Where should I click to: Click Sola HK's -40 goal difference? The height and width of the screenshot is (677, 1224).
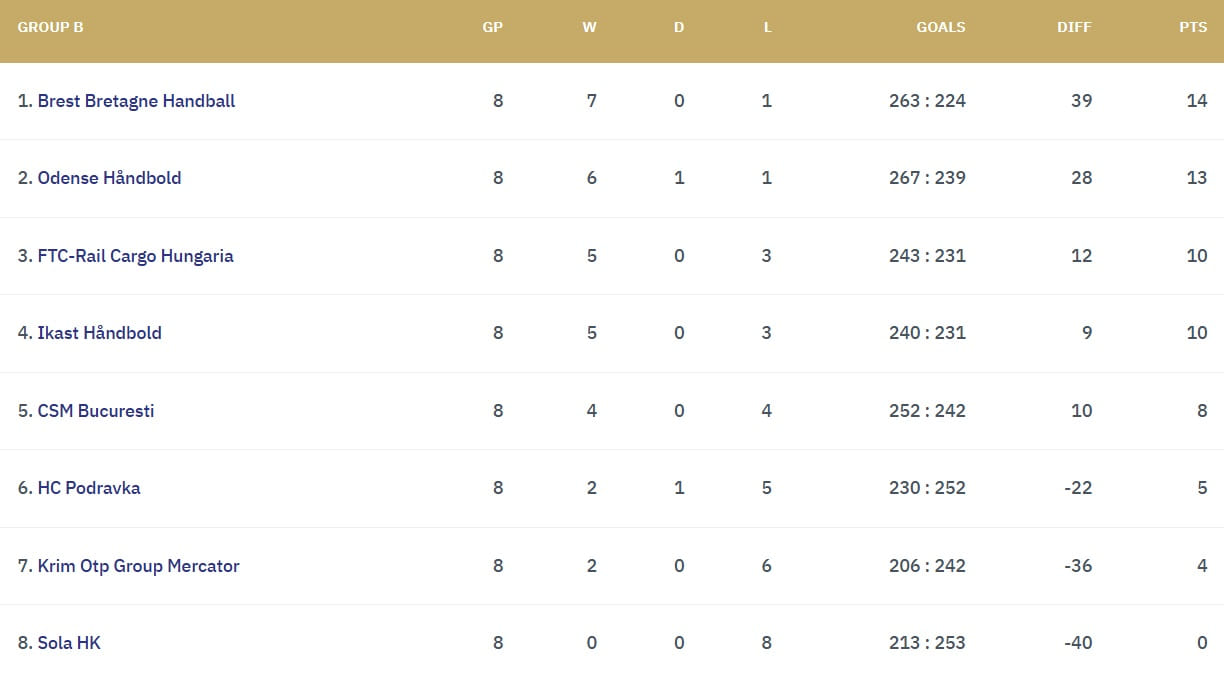tap(1077, 643)
